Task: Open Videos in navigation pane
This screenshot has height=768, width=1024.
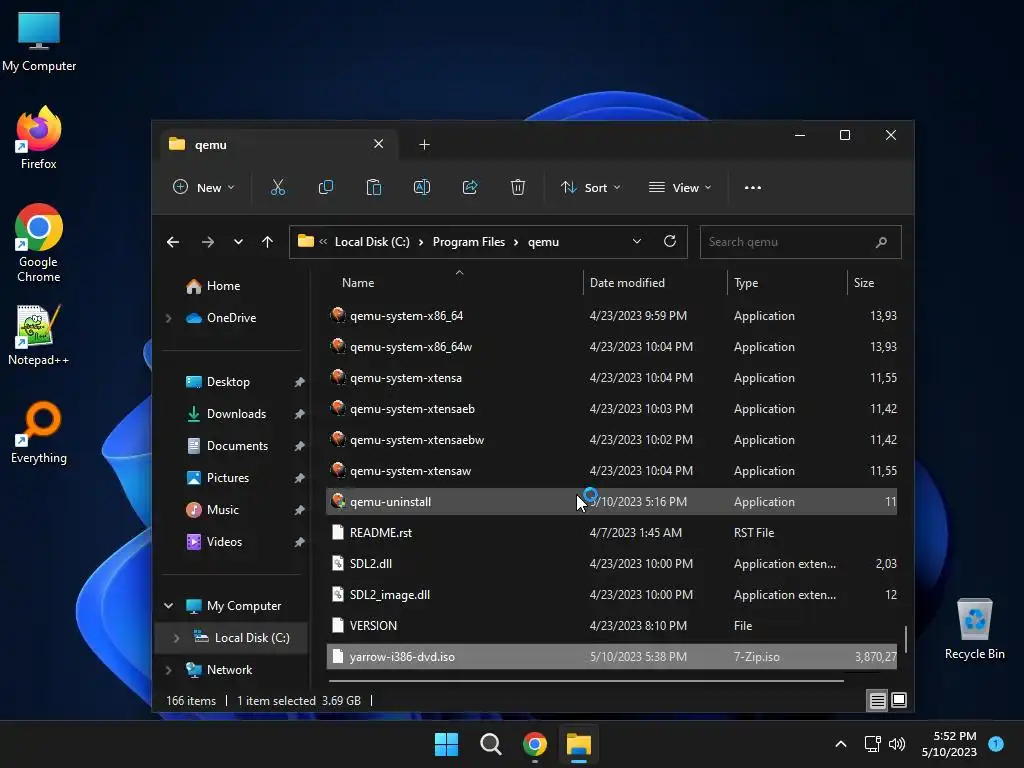Action: click(224, 542)
